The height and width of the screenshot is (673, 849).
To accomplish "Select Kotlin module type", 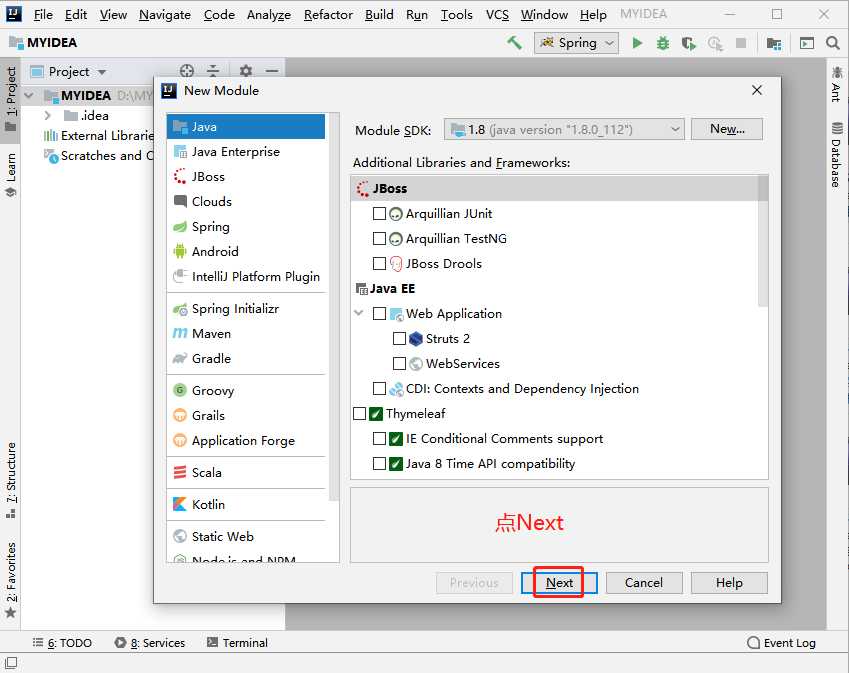I will pyautogui.click(x=246, y=505).
